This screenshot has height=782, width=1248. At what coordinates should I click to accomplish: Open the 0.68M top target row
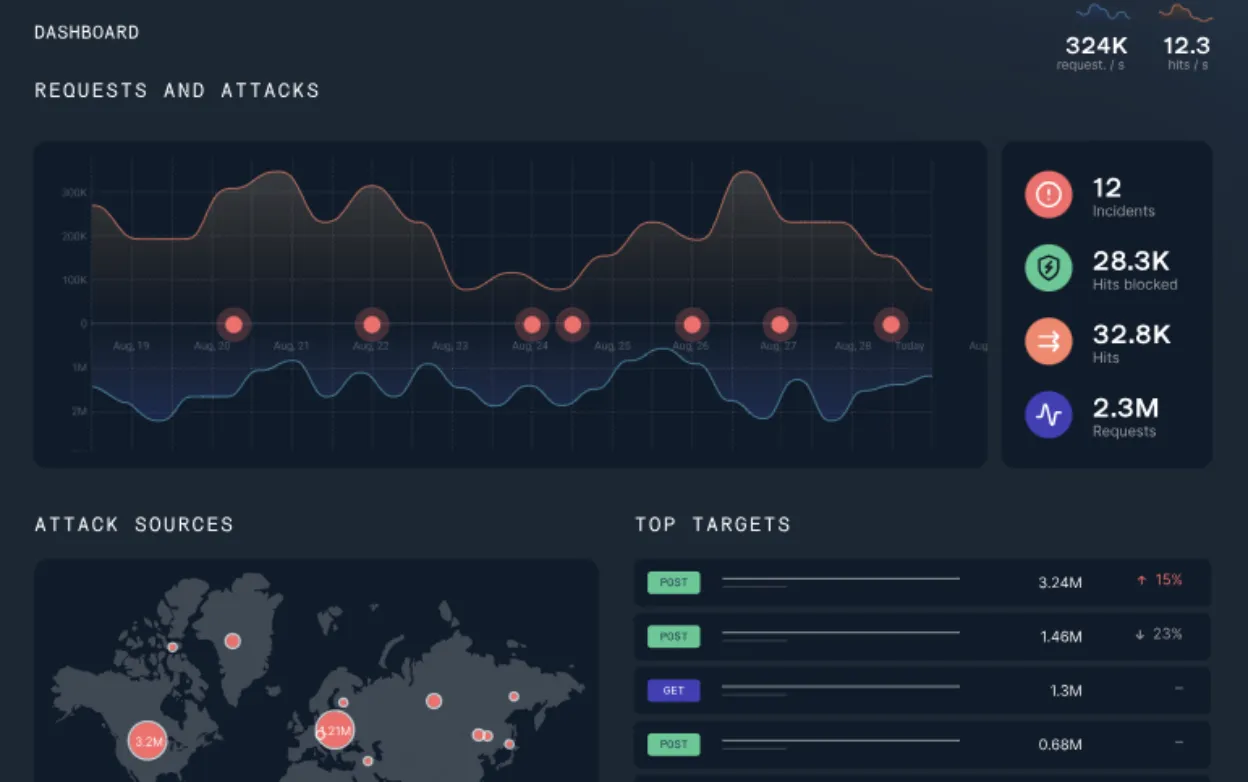[x=922, y=744]
